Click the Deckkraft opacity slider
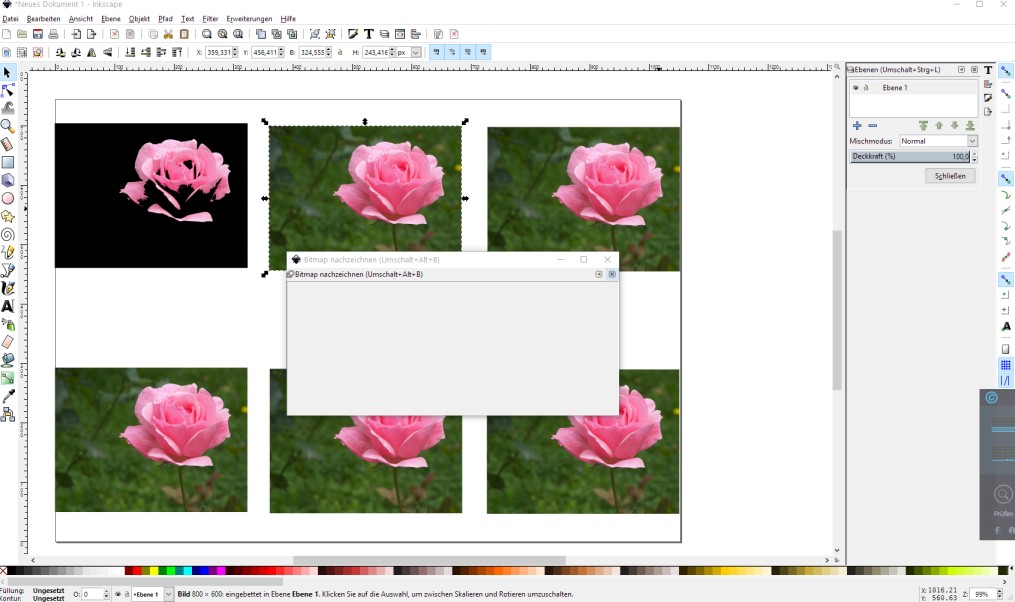Viewport: 1015px width, 602px height. tap(910, 157)
